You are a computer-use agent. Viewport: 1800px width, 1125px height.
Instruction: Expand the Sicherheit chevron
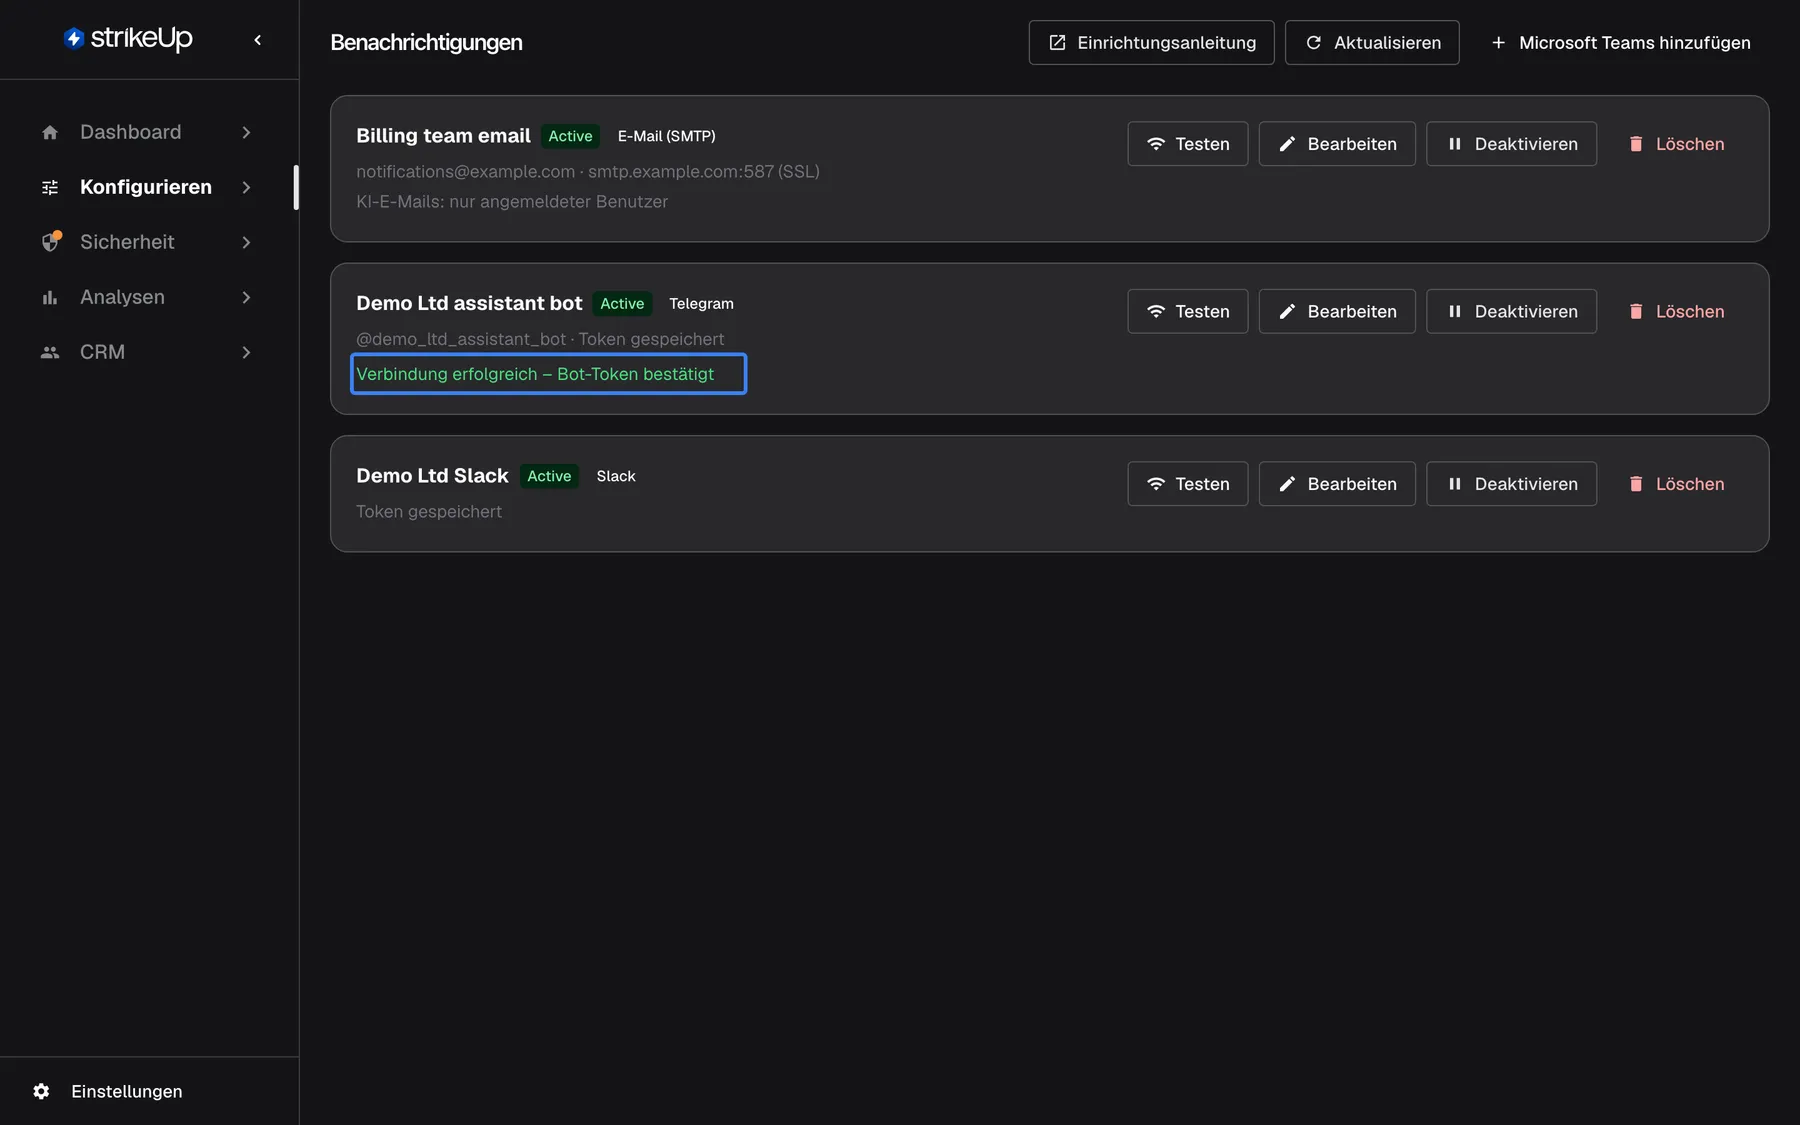(x=246, y=242)
